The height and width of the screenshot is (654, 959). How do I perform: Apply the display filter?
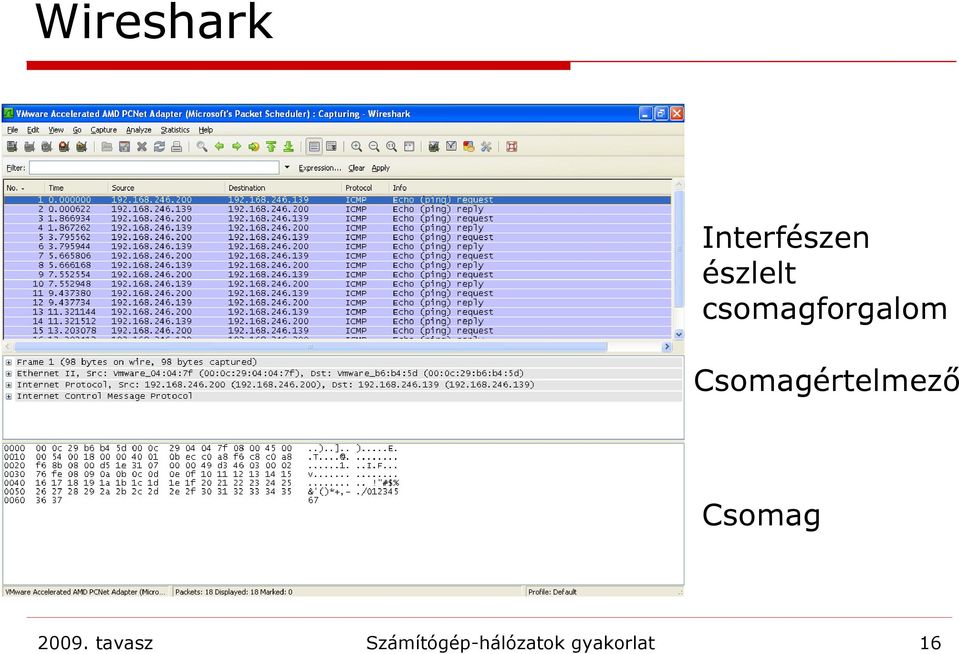[x=380, y=168]
